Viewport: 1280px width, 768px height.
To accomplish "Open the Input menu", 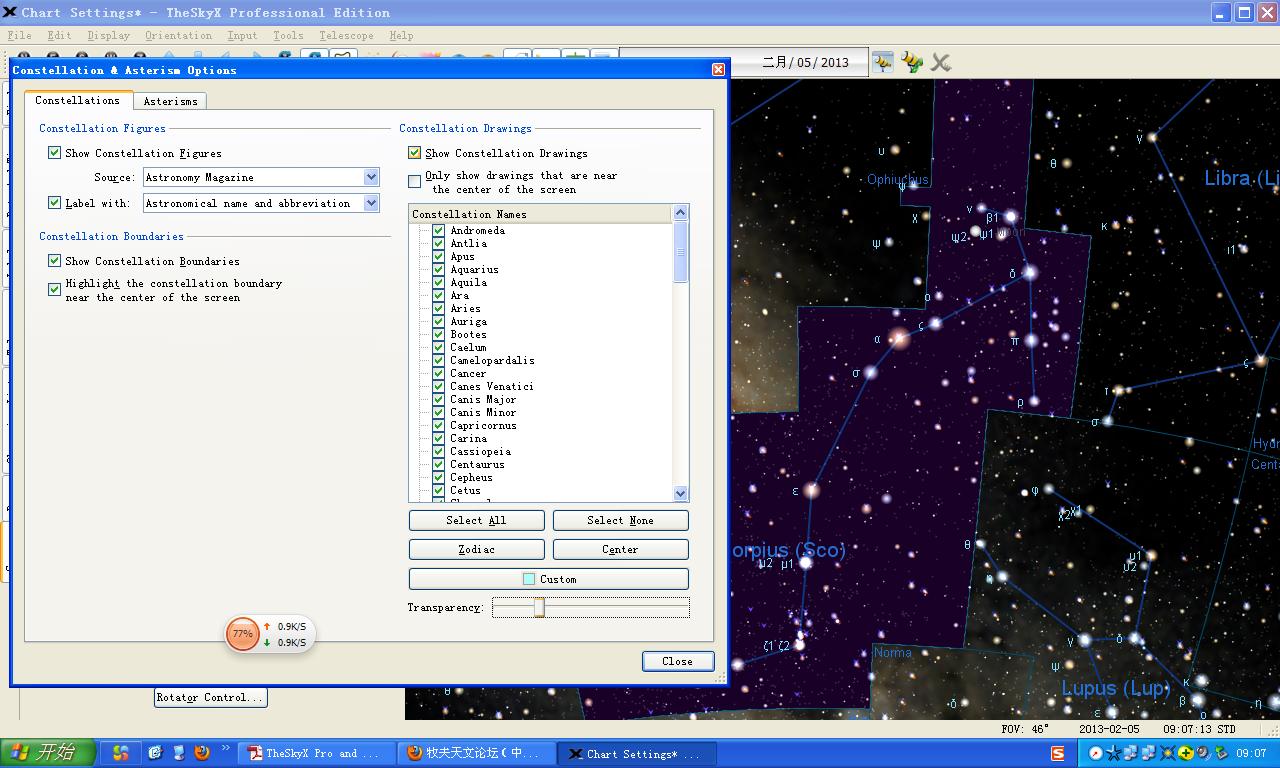I will click(x=243, y=35).
